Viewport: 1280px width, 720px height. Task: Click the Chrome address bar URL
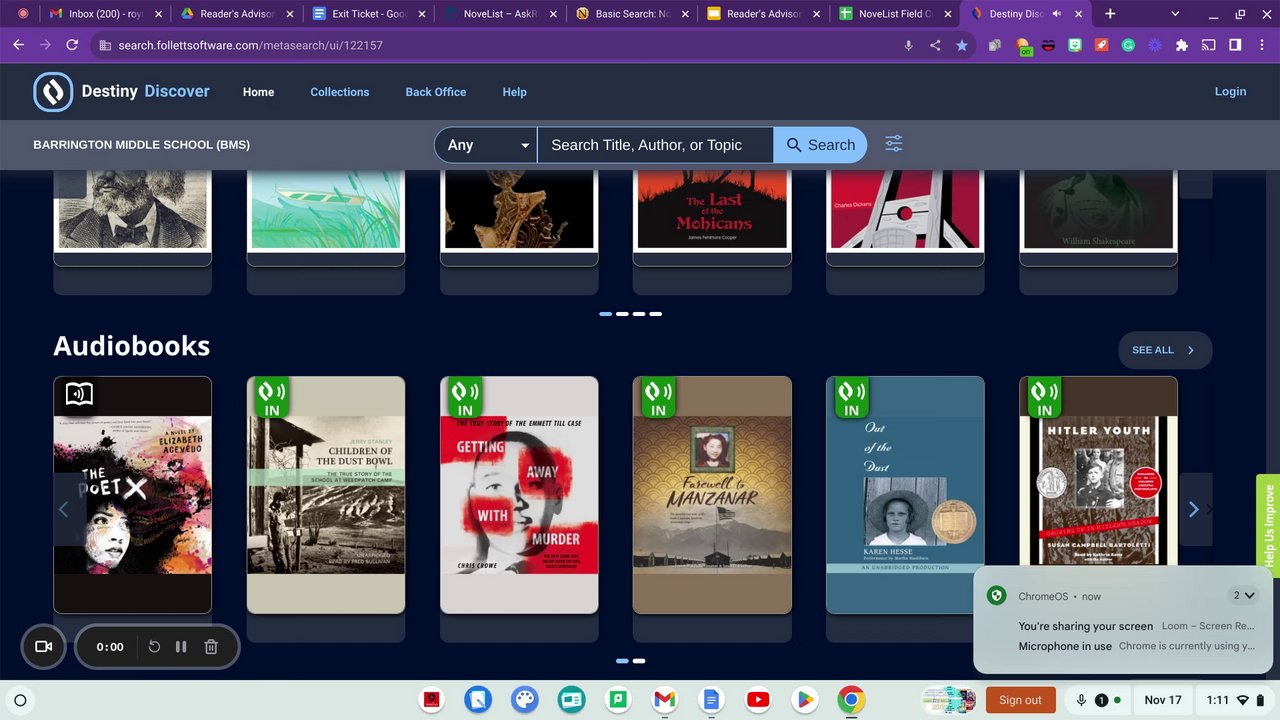tap(250, 45)
